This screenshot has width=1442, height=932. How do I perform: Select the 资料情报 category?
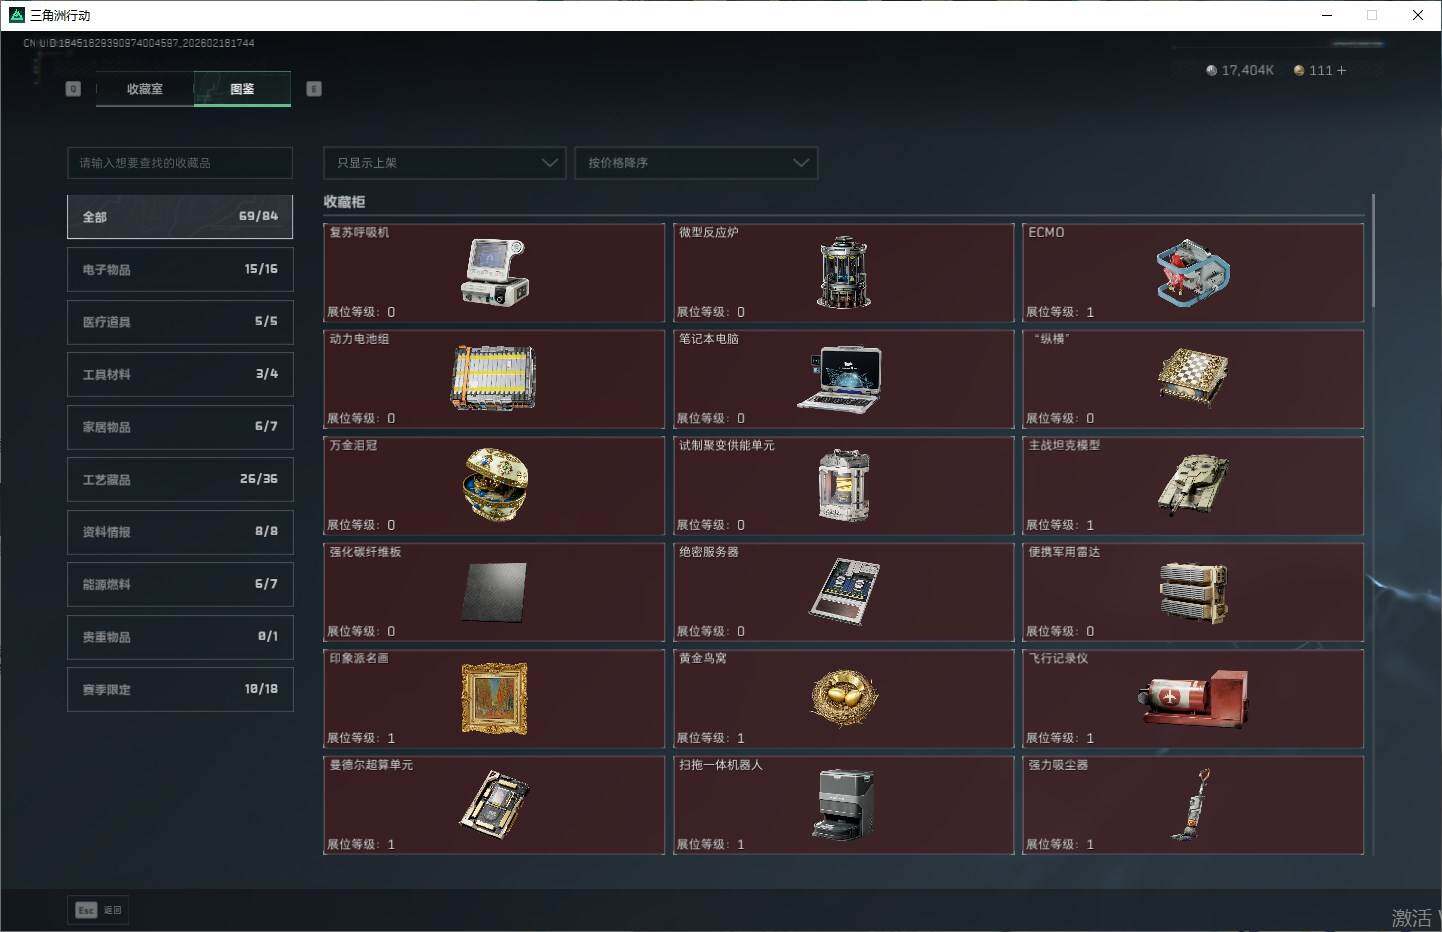[180, 532]
